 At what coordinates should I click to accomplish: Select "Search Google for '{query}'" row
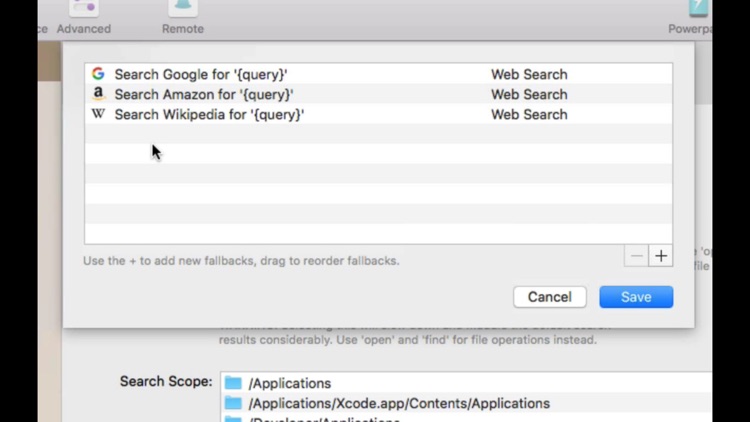[x=378, y=74]
